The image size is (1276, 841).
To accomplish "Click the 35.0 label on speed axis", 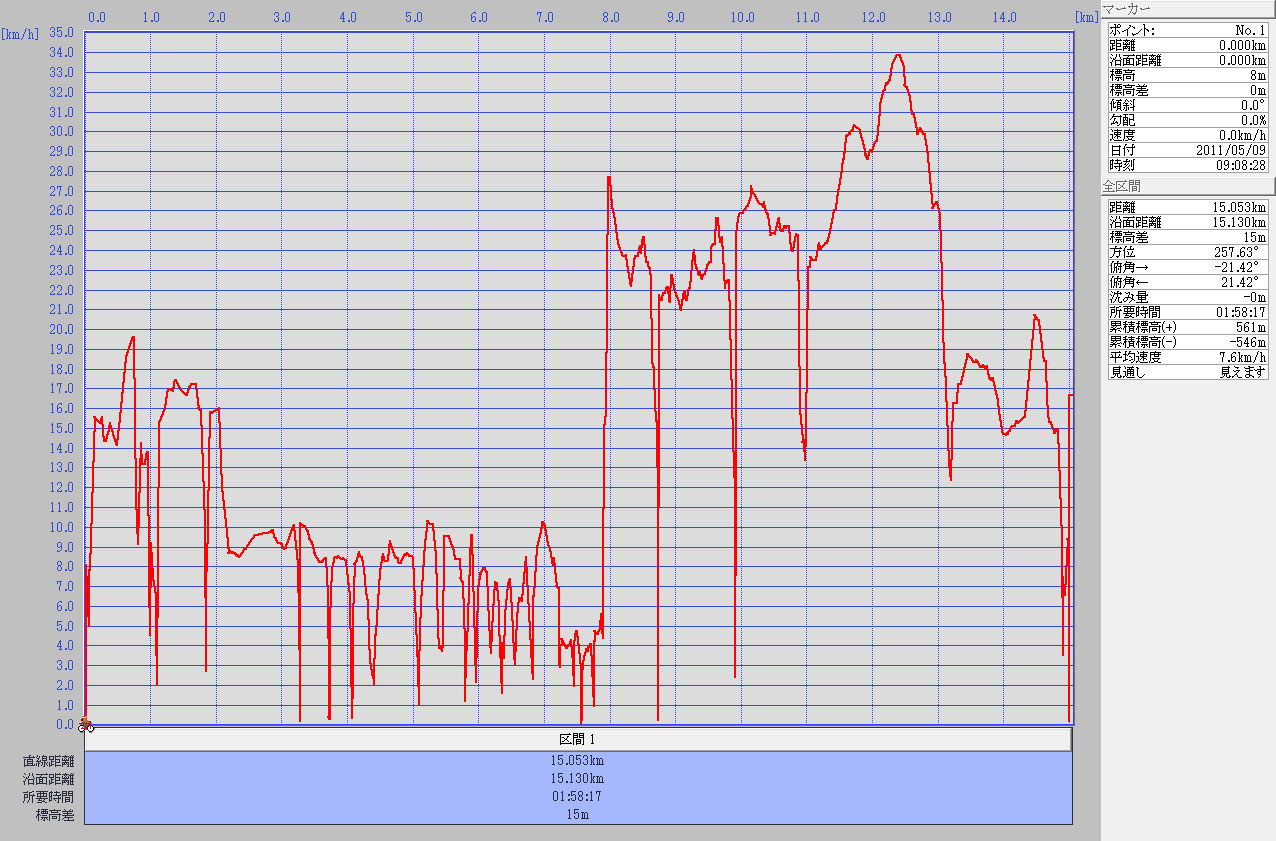I will [62, 32].
